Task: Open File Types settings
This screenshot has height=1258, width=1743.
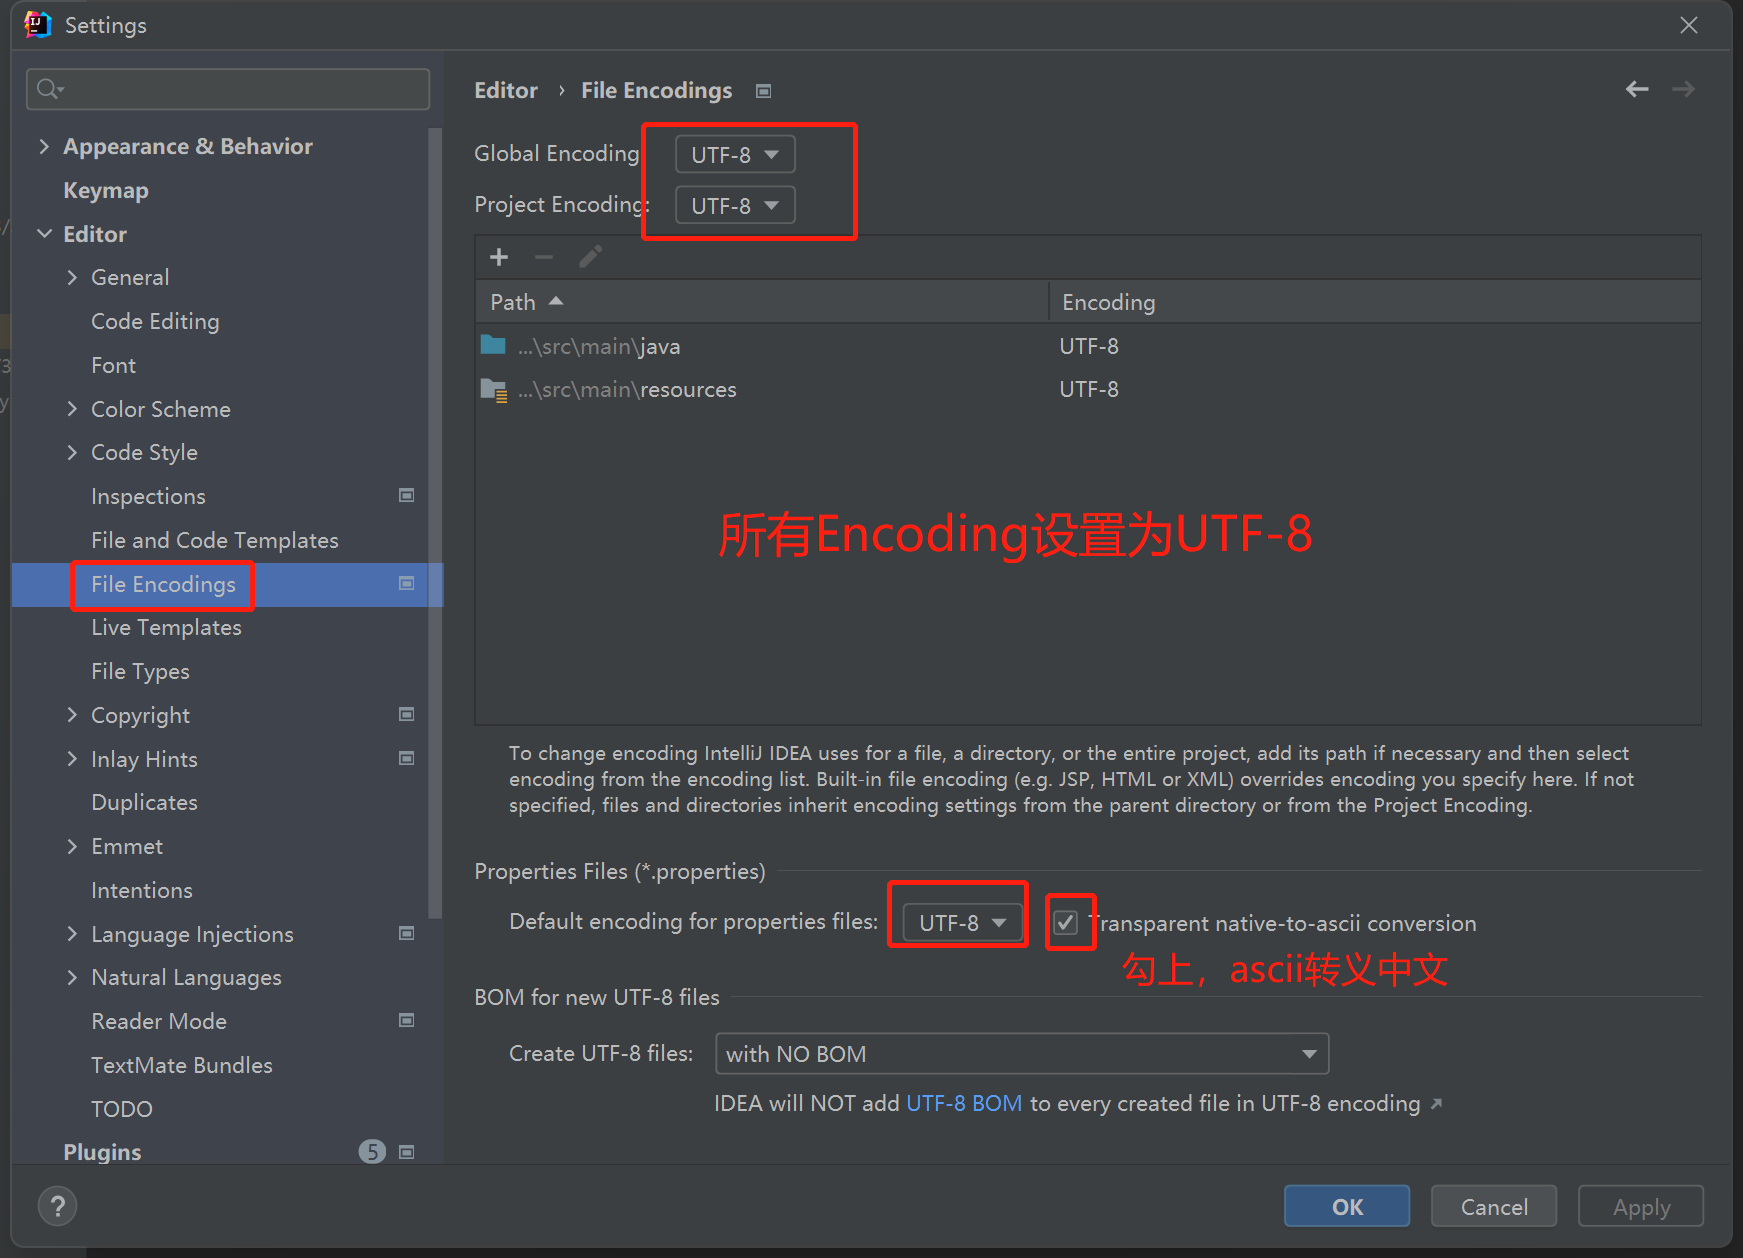Action: (x=140, y=671)
